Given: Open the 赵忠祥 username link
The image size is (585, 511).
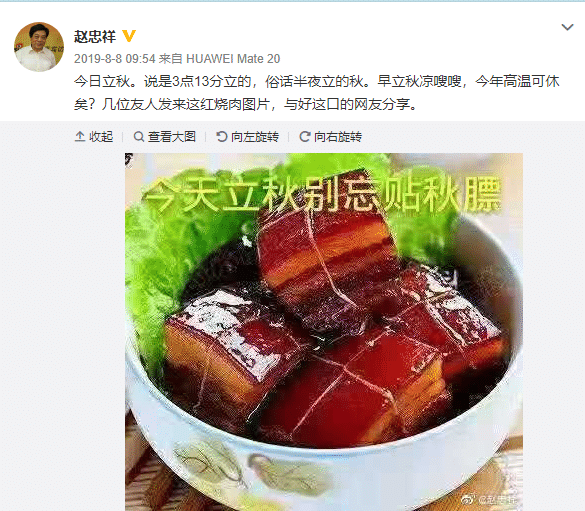Looking at the screenshot, I should tap(95, 37).
